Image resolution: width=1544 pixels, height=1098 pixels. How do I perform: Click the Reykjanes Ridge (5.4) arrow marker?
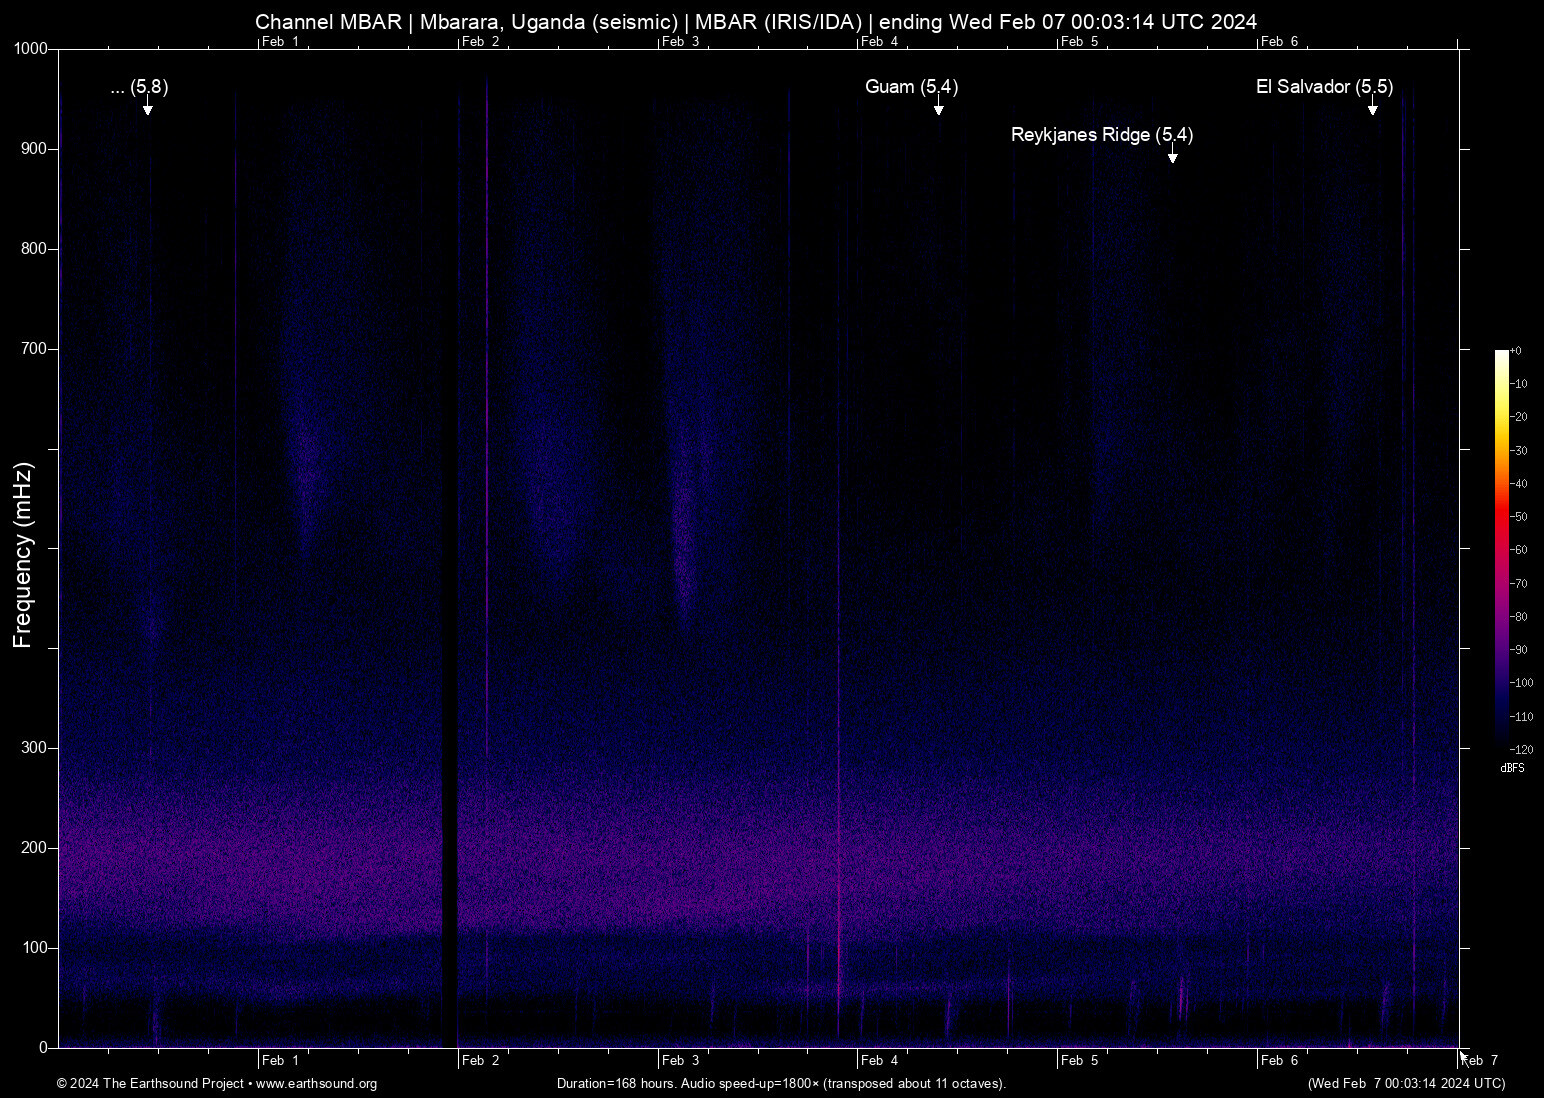point(1172,154)
